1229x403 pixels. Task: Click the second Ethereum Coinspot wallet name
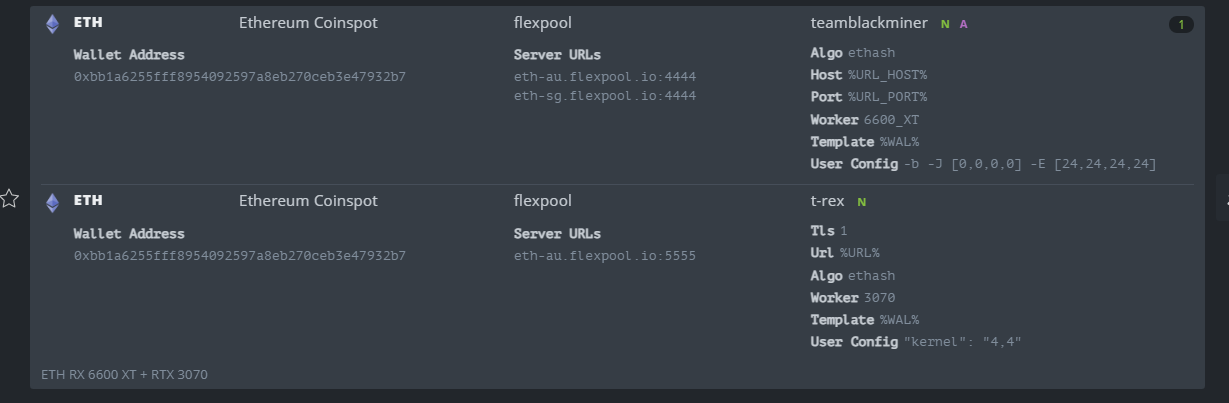point(308,201)
